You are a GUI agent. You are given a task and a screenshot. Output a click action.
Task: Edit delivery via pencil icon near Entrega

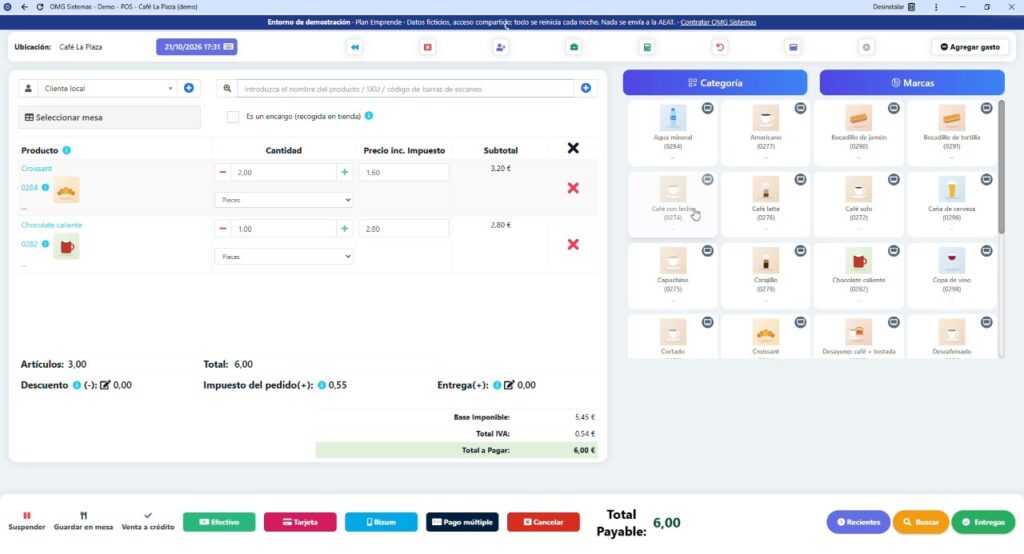(x=509, y=385)
